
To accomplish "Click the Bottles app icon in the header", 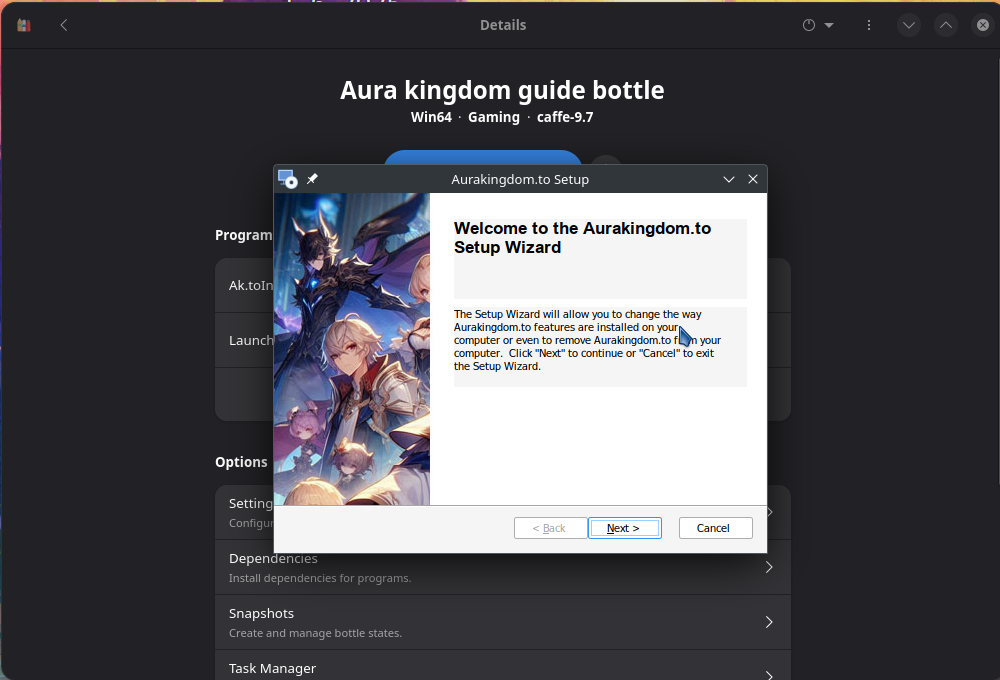I will 24,26.
